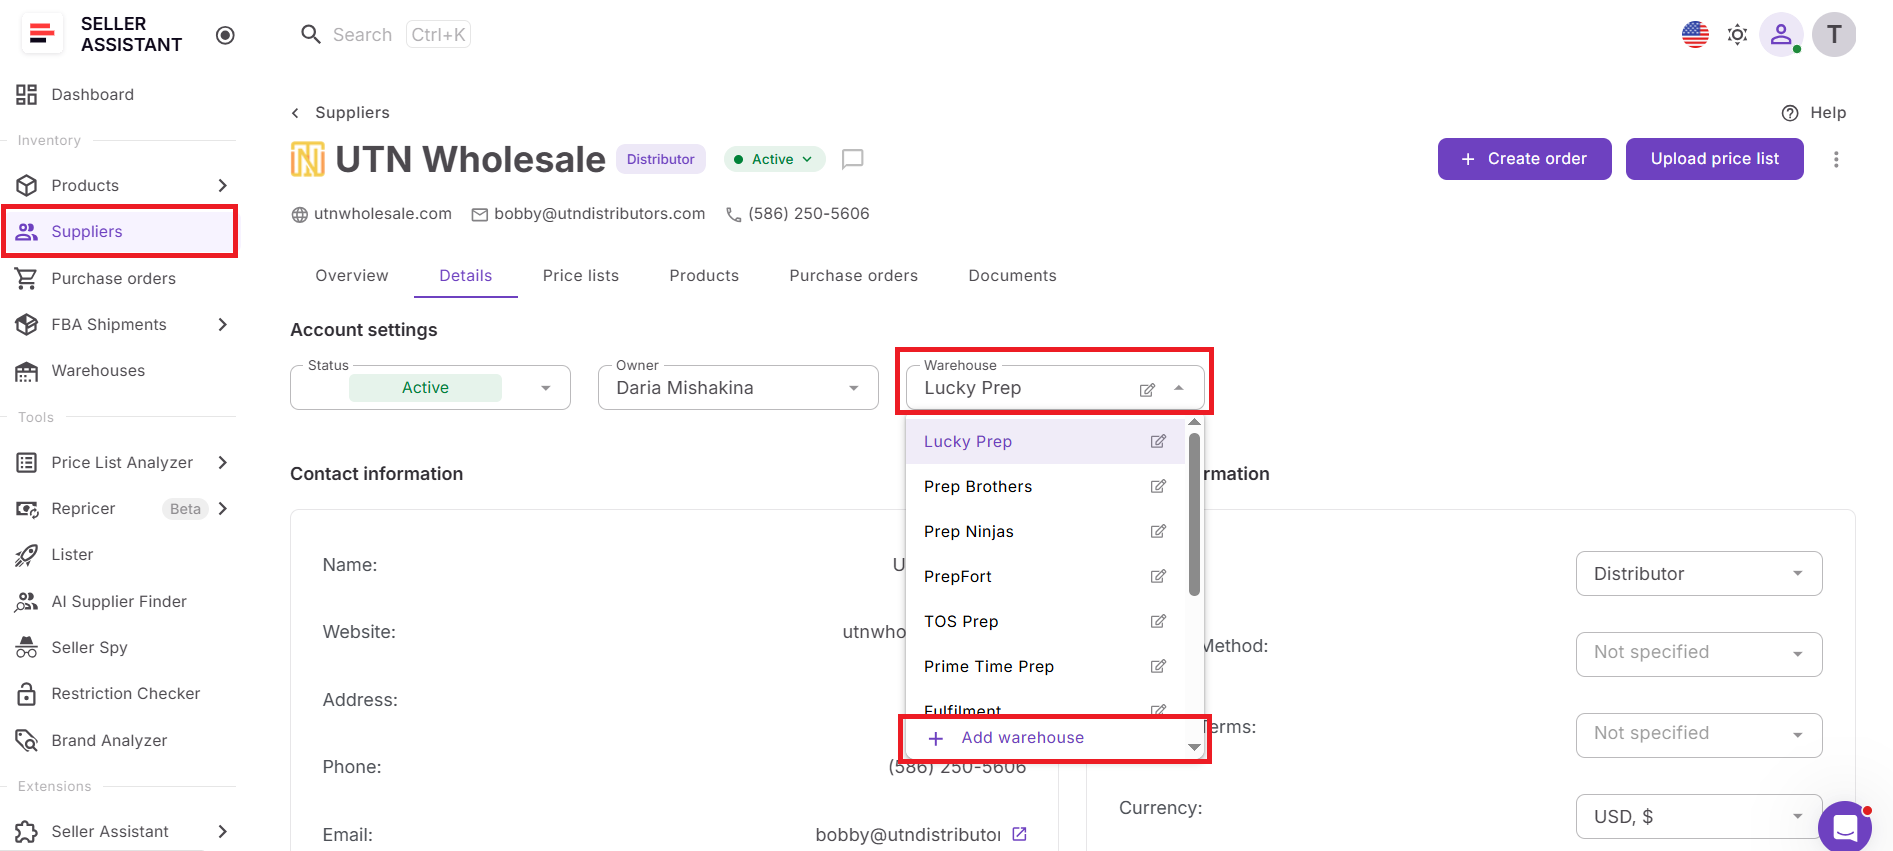Switch to the Products tab
This screenshot has height=851, width=1893.
[704, 275]
